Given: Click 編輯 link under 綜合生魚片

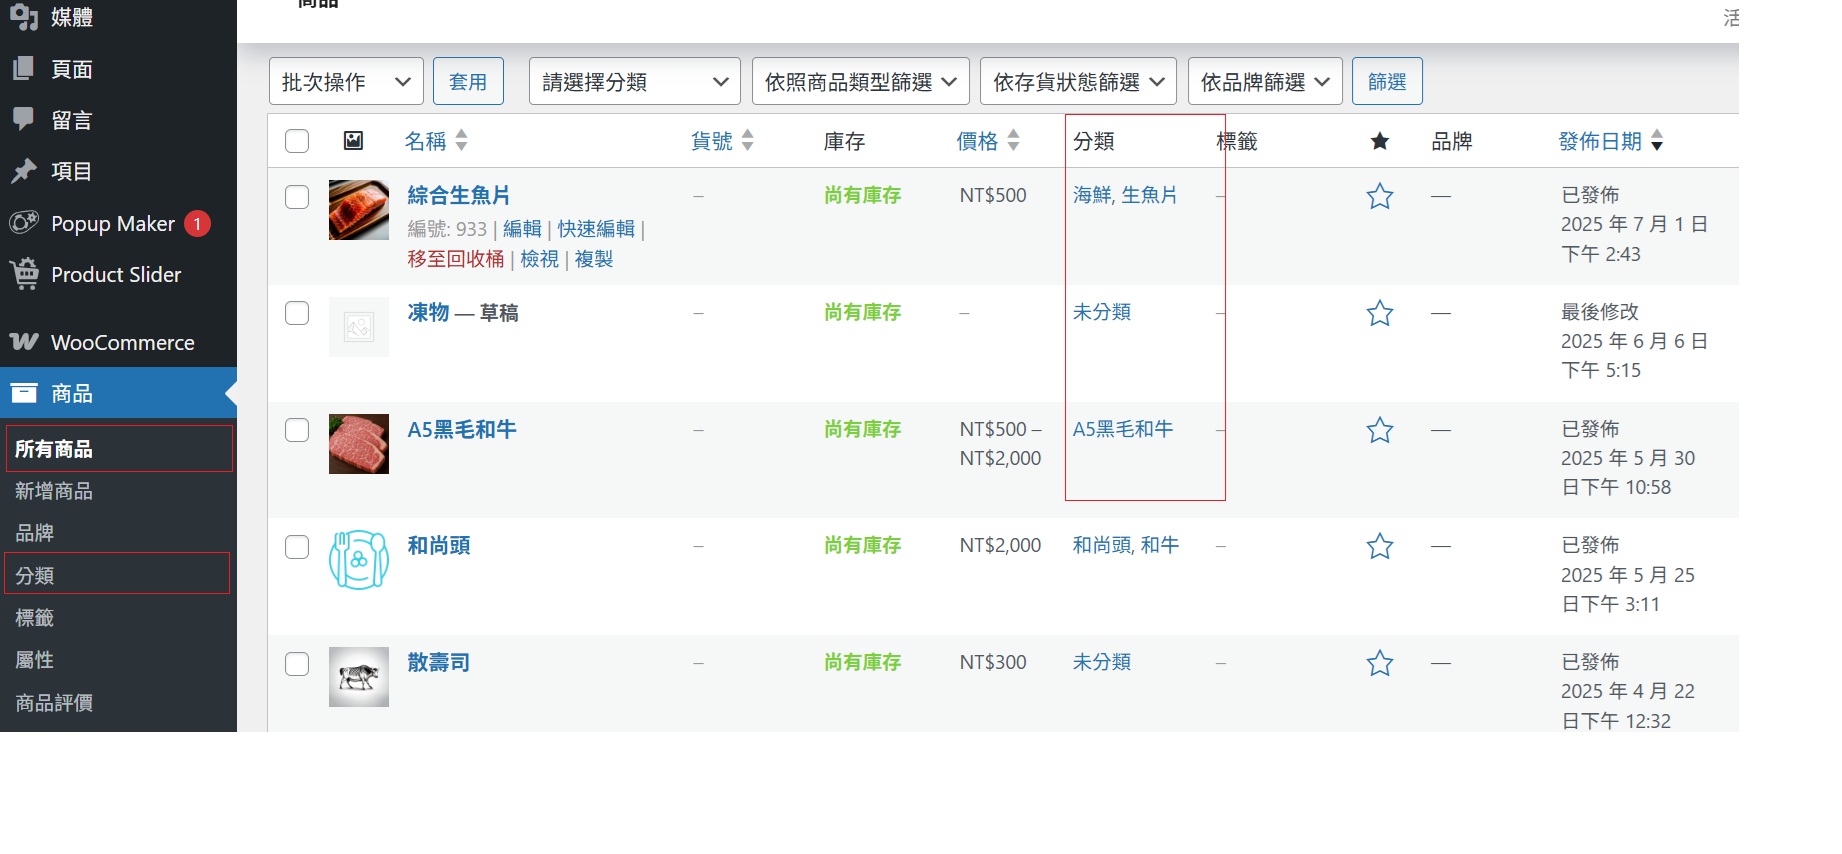Looking at the screenshot, I should click(522, 229).
